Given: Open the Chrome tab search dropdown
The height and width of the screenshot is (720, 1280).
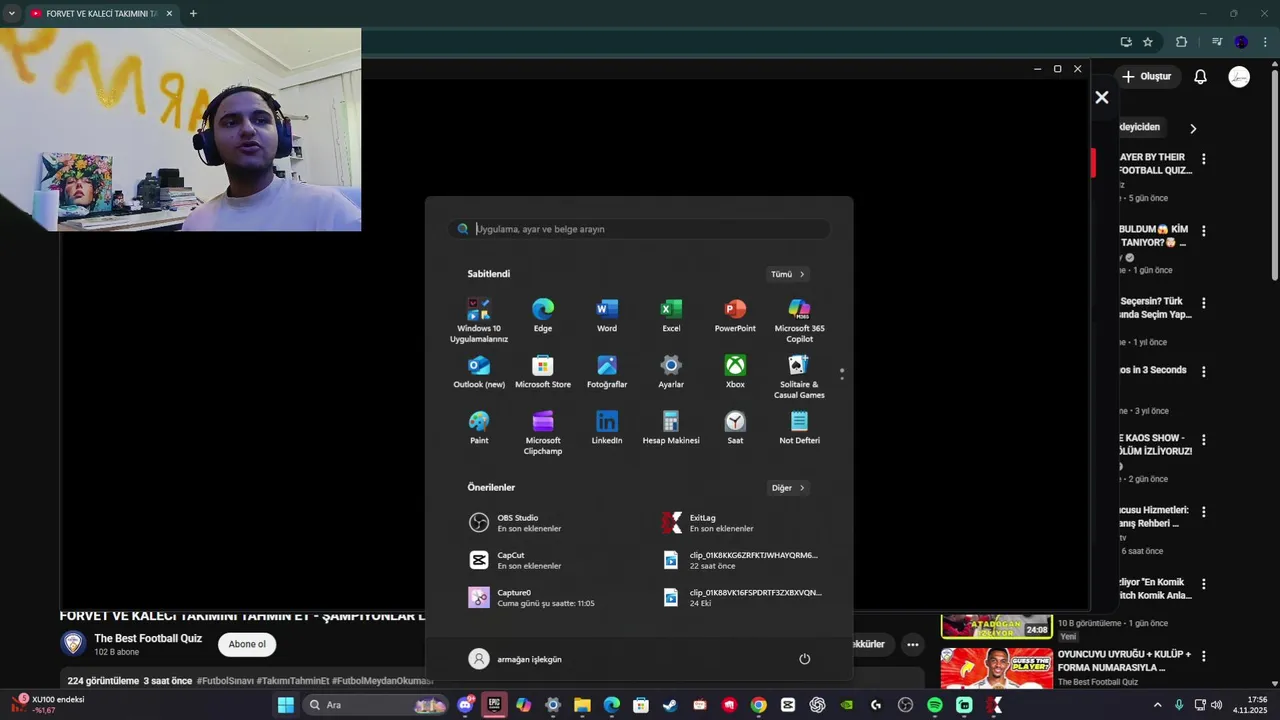Looking at the screenshot, I should tap(12, 14).
